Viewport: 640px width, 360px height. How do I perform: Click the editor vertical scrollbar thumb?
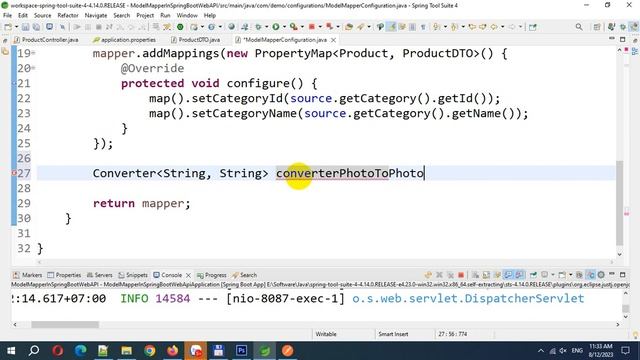(x=620, y=202)
